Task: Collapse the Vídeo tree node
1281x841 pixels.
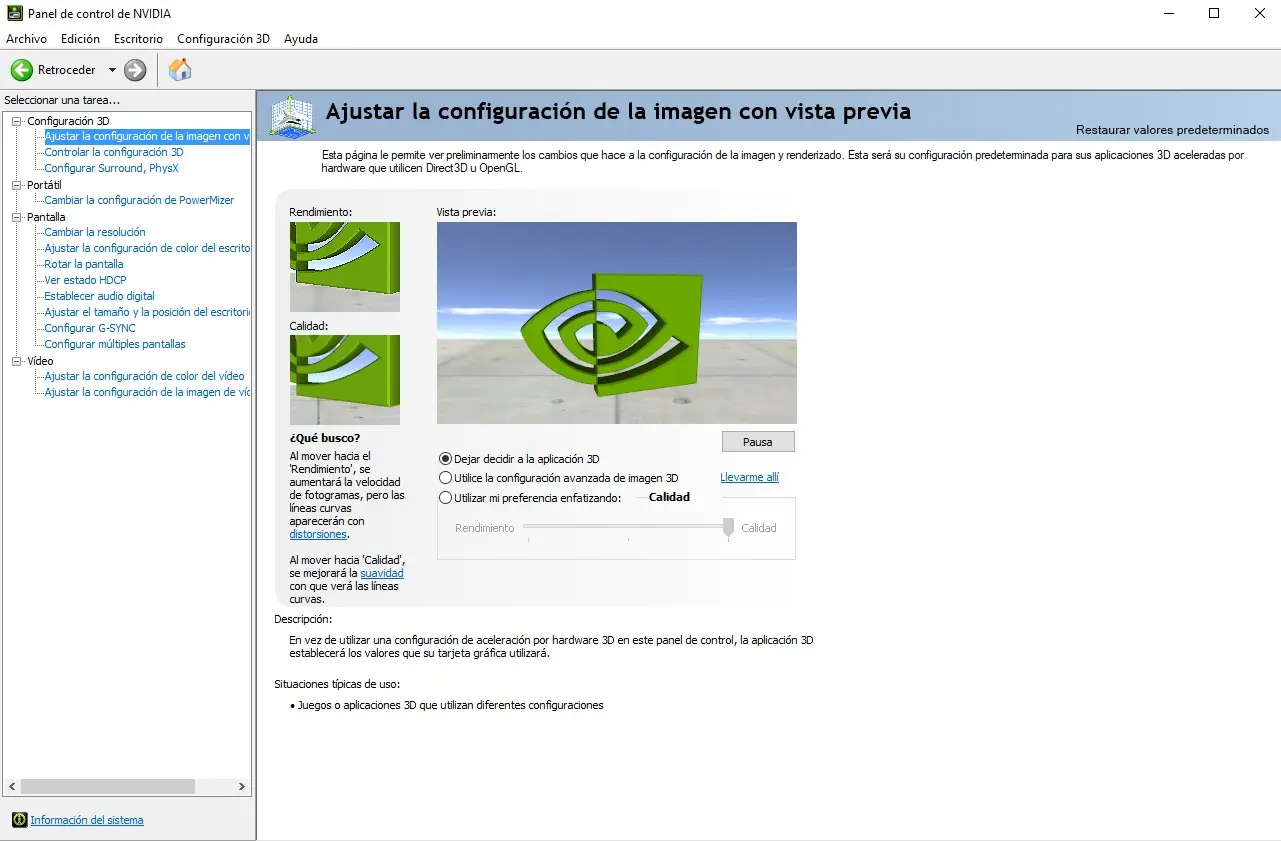Action: click(x=16, y=361)
